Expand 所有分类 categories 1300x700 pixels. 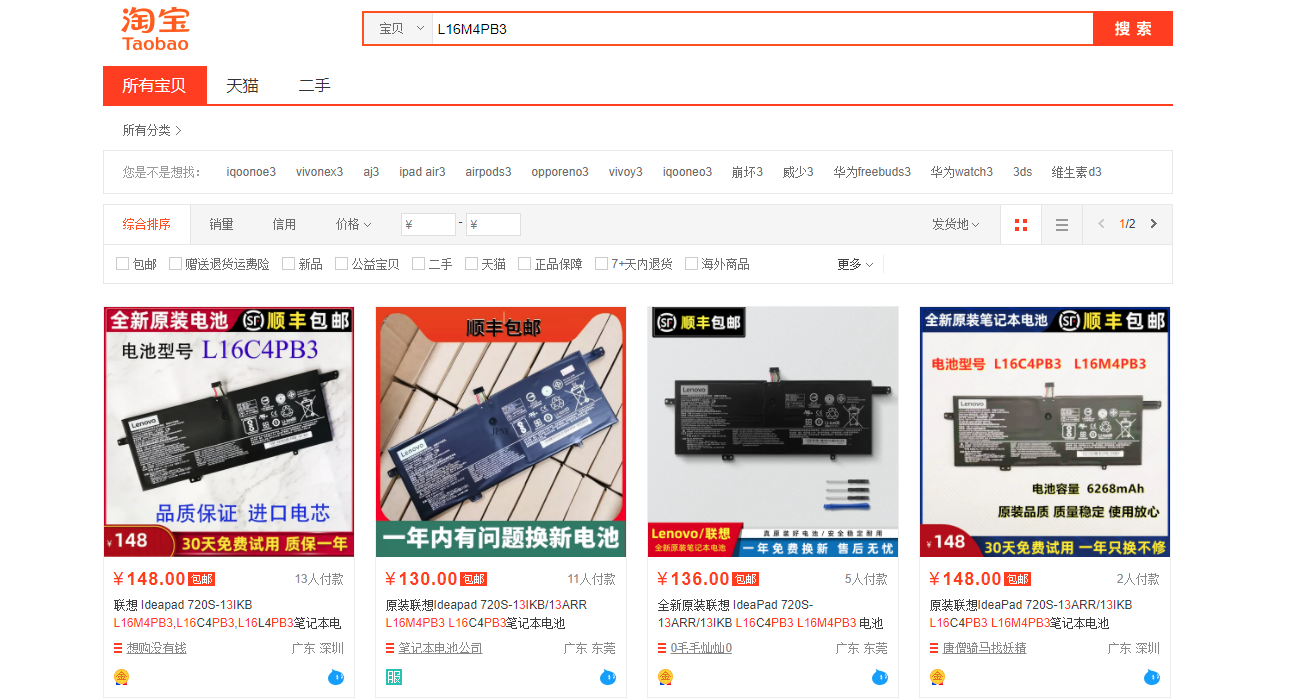[x=152, y=130]
